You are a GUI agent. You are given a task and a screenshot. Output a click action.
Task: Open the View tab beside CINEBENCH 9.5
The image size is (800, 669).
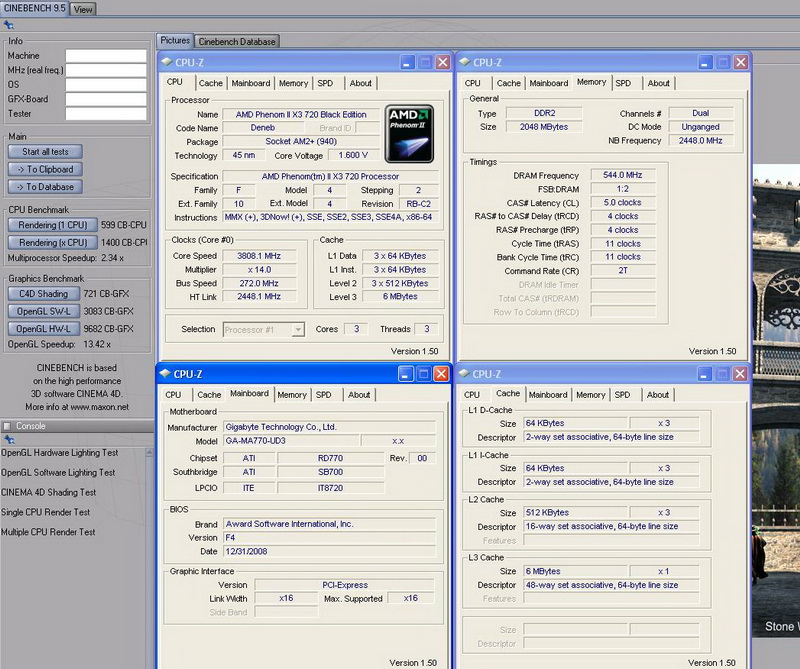coord(83,9)
